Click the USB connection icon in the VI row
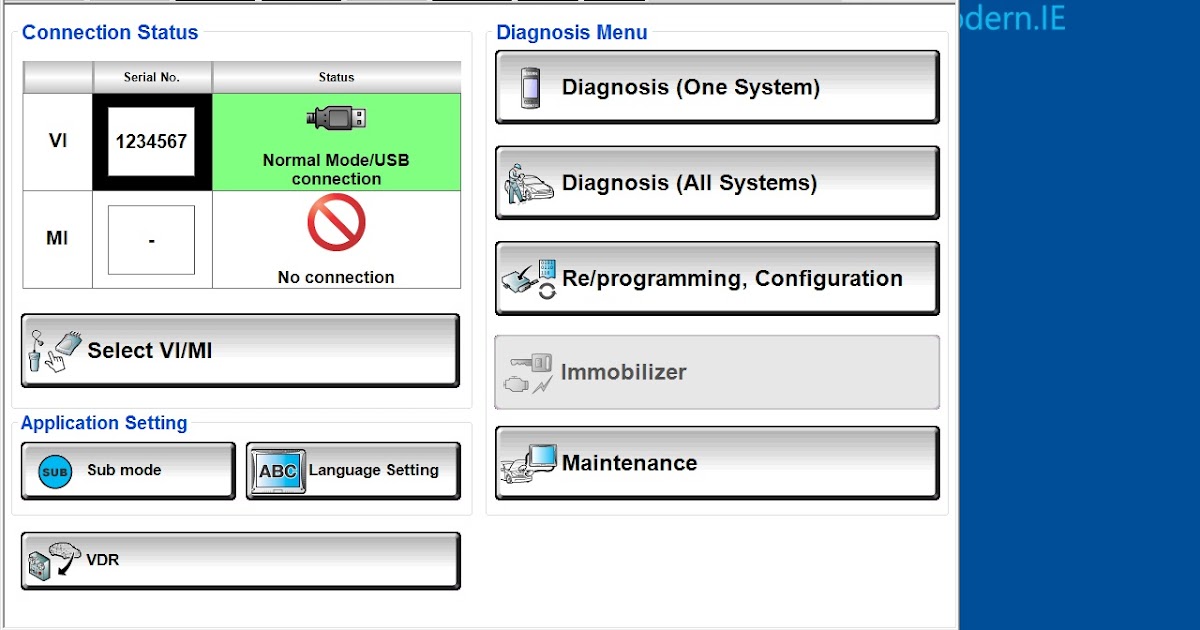This screenshot has height=630, width=1200. (335, 120)
